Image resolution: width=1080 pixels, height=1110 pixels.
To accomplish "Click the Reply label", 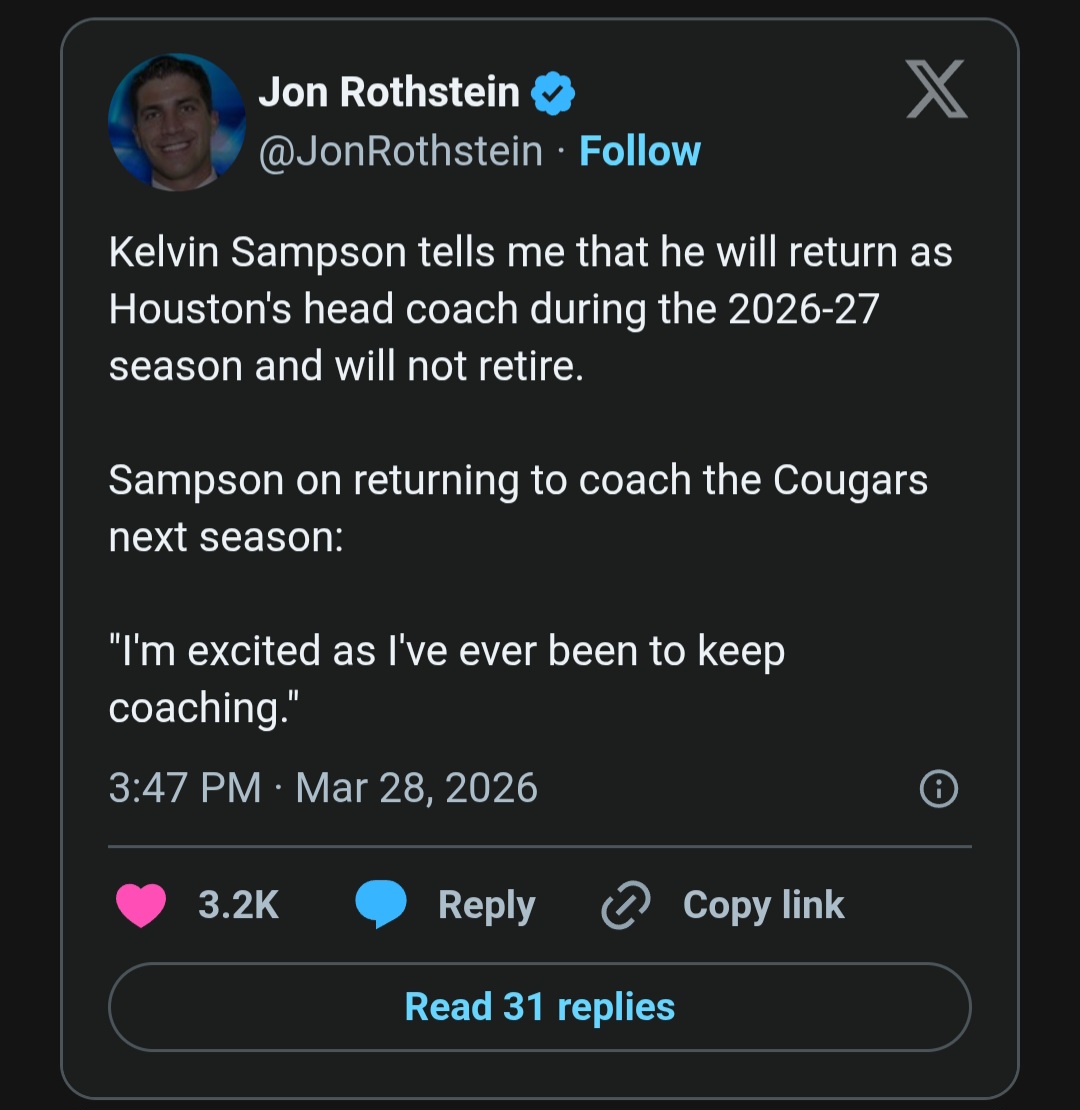I will [486, 905].
